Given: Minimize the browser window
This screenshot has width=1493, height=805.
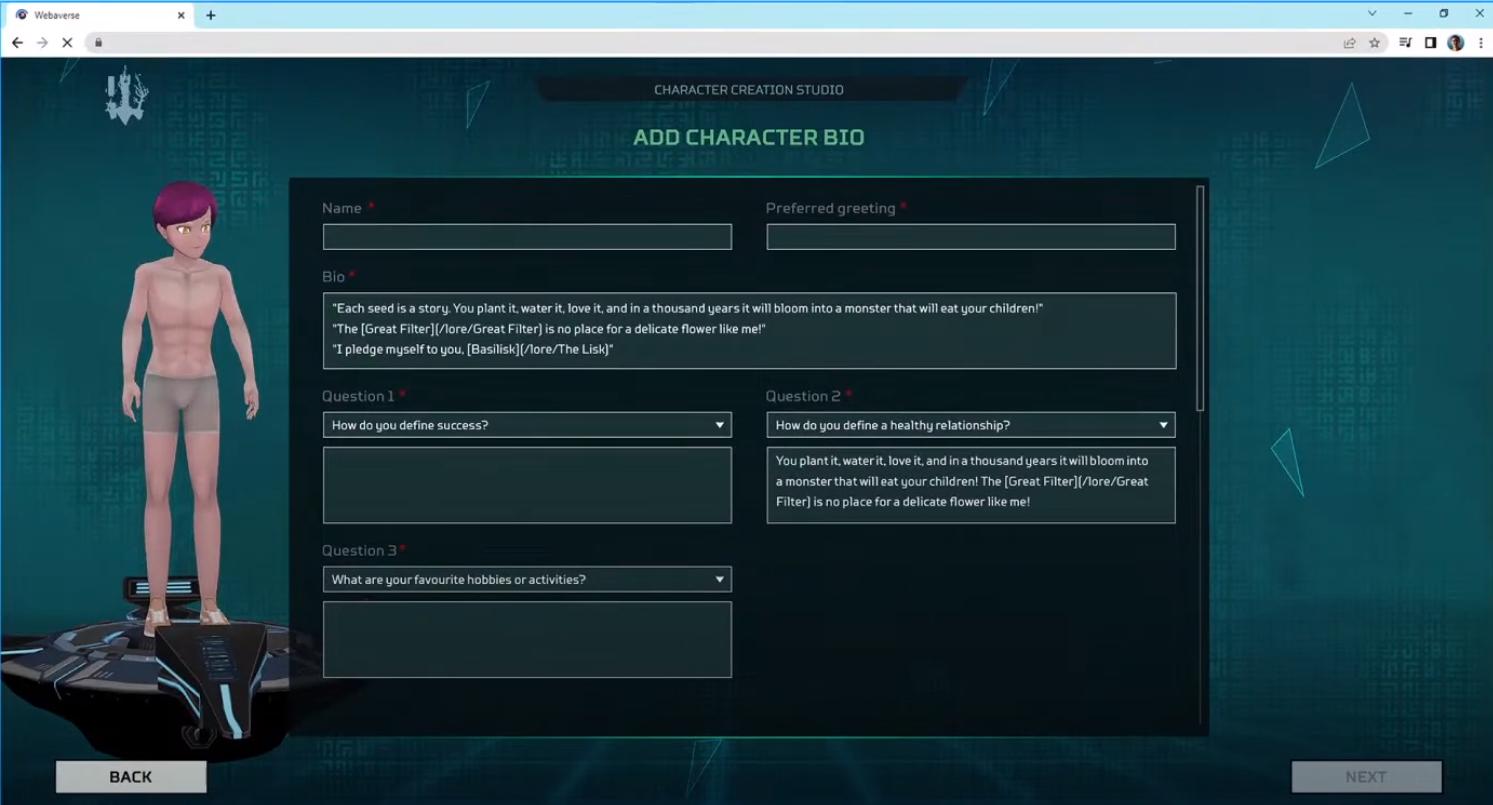Looking at the screenshot, I should pos(1408,14).
